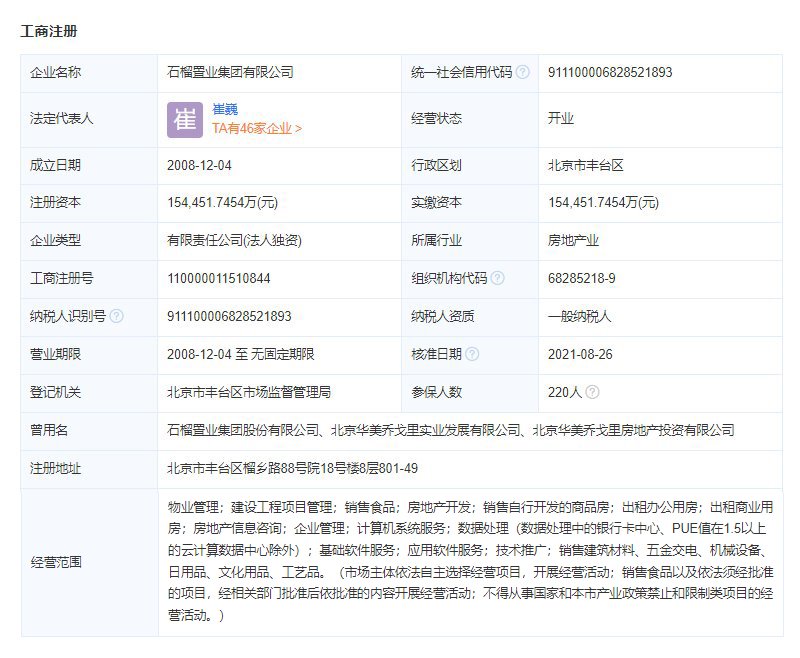Select the 纳税人资质 label cell
Screen dimensions: 800x658
tap(470, 317)
